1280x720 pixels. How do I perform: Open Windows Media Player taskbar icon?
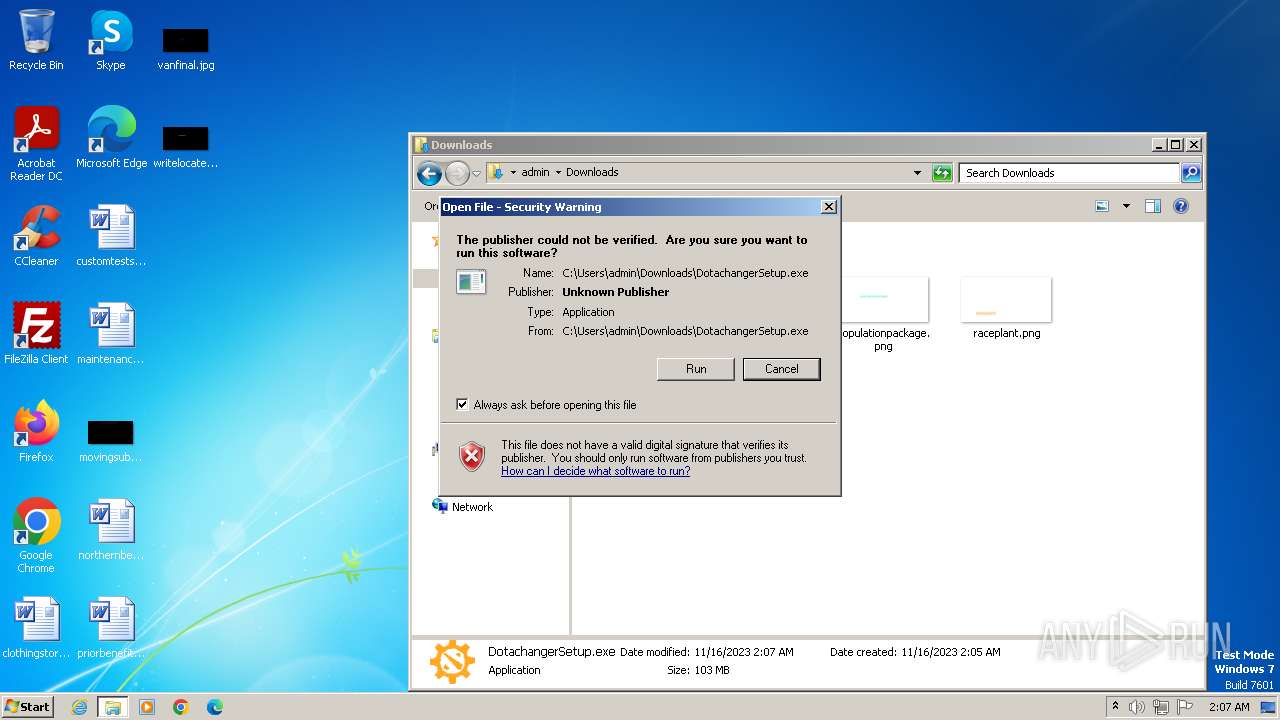147,707
